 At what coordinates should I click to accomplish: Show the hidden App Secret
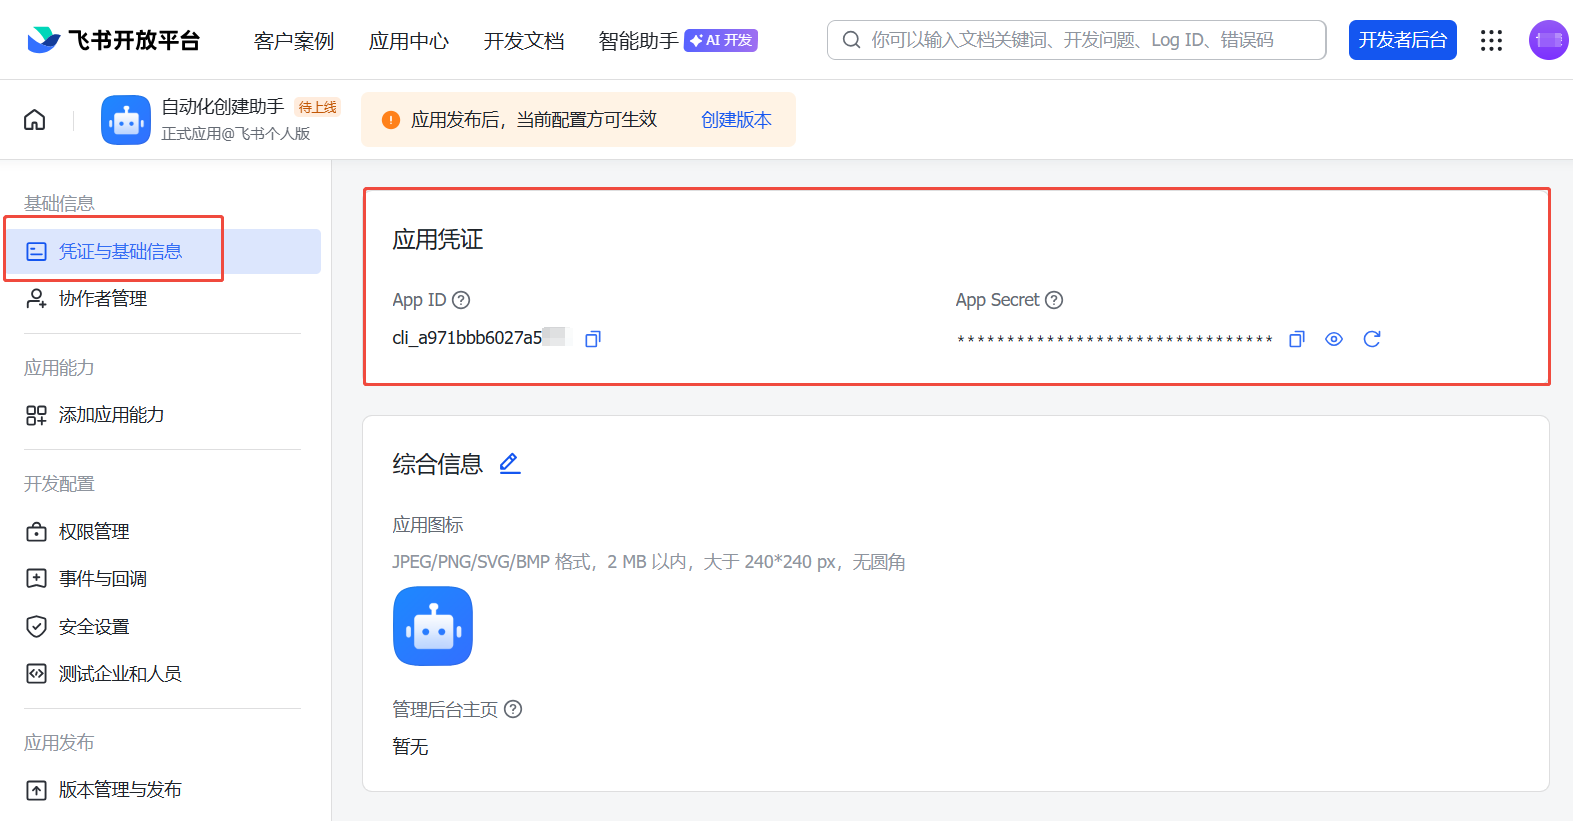pyautogui.click(x=1334, y=339)
